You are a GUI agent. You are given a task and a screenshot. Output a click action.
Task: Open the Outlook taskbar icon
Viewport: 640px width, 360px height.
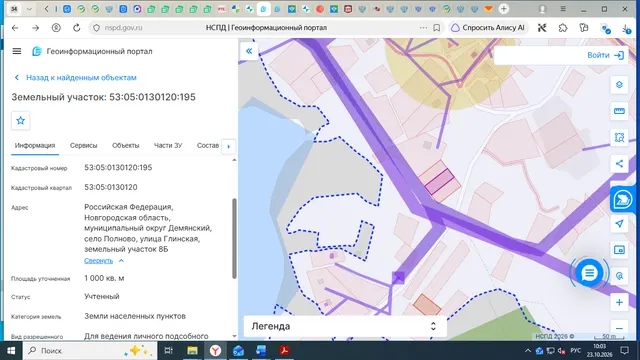(x=238, y=351)
